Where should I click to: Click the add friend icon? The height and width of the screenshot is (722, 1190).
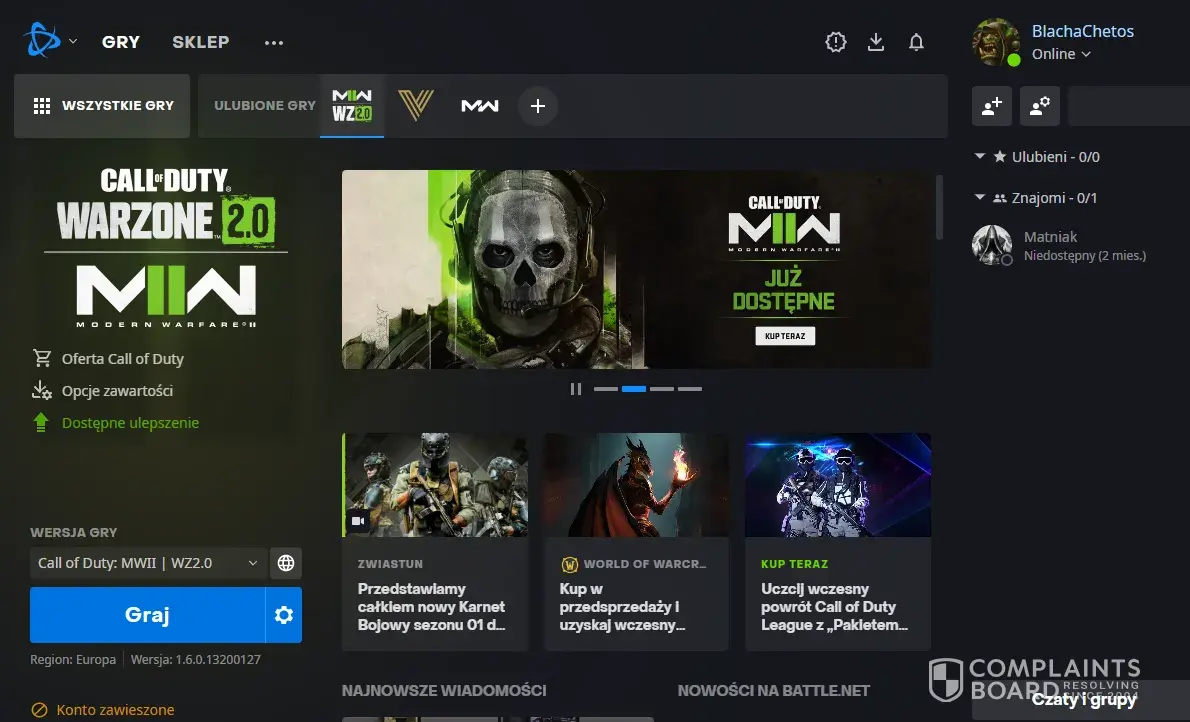tap(992, 106)
